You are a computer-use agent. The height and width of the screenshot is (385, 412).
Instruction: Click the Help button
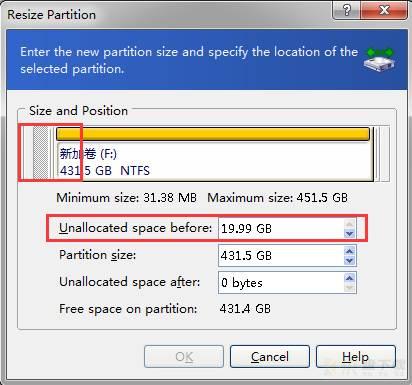[356, 357]
